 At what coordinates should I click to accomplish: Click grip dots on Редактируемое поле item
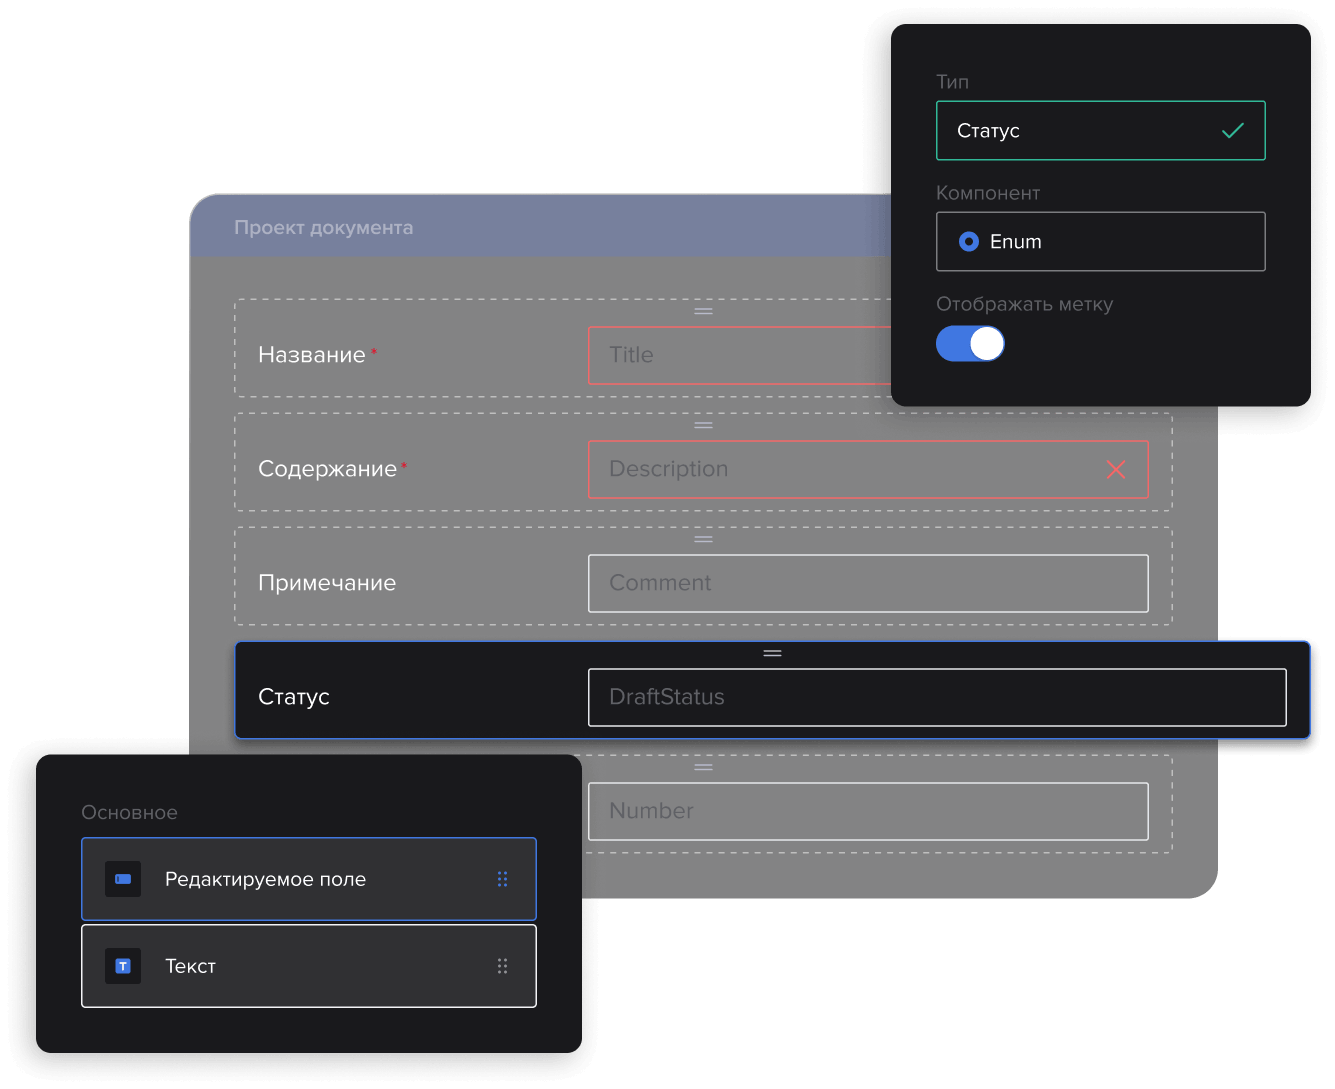(502, 879)
